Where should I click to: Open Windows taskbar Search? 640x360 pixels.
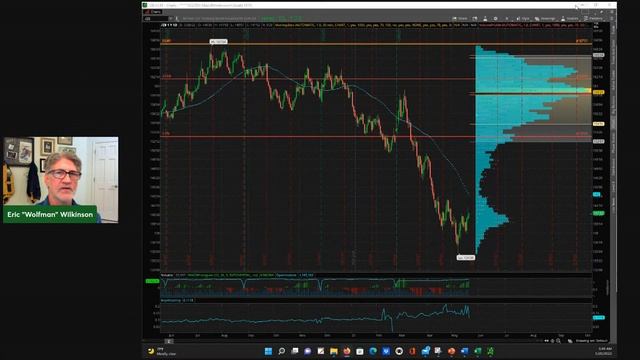click(281, 351)
